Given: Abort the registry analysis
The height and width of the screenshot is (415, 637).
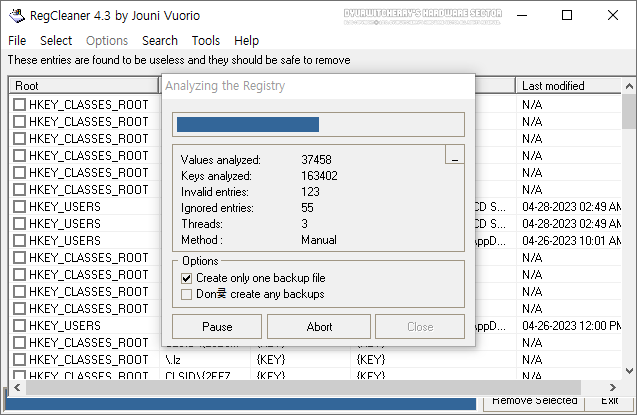Looking at the screenshot, I should click(319, 326).
